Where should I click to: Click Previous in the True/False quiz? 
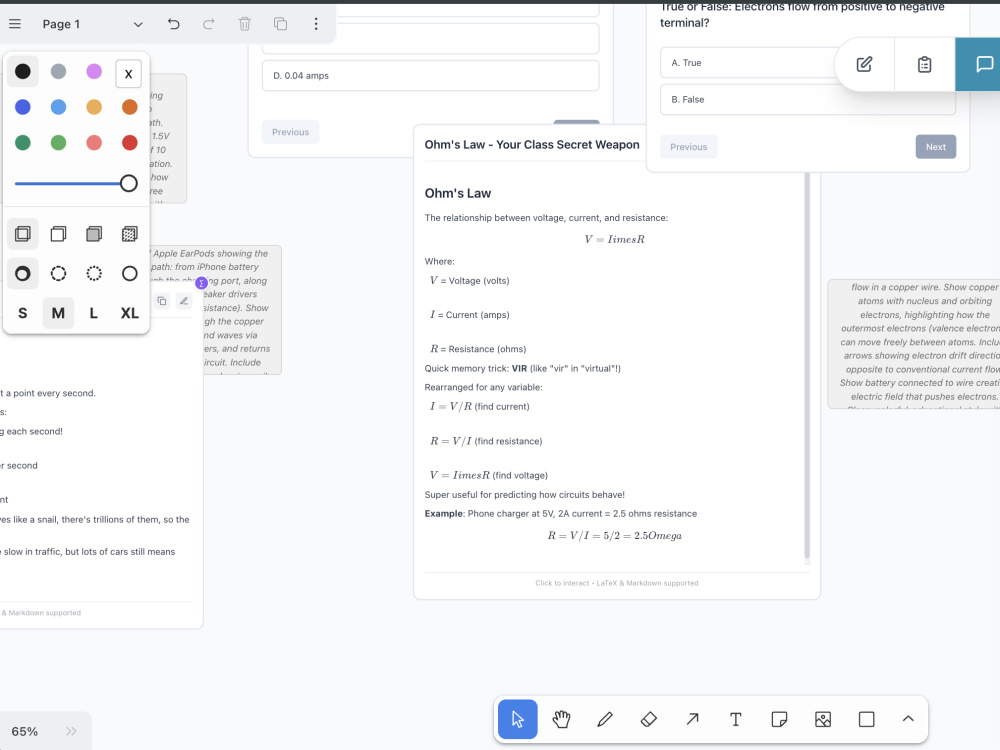688,147
